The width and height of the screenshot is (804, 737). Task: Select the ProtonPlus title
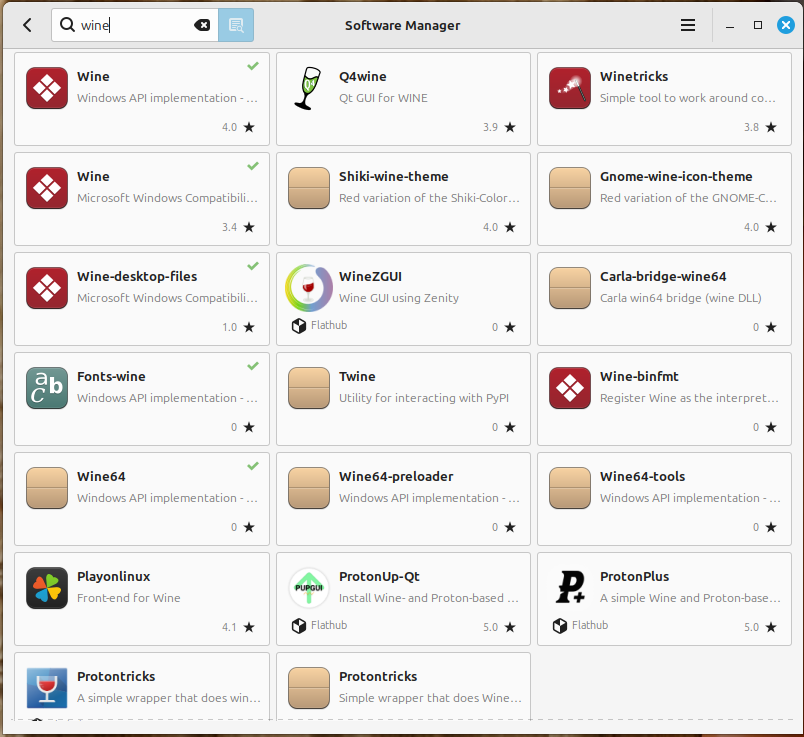(x=634, y=576)
